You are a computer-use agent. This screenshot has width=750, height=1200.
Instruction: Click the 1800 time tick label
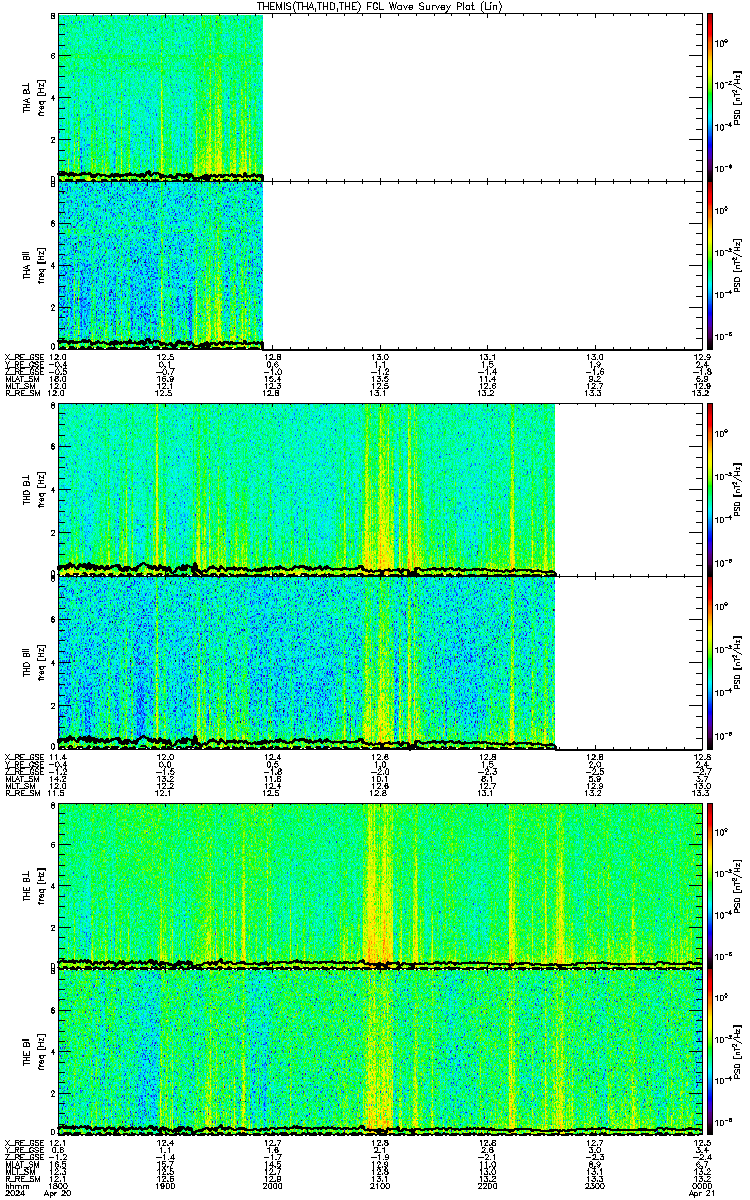60,1184
